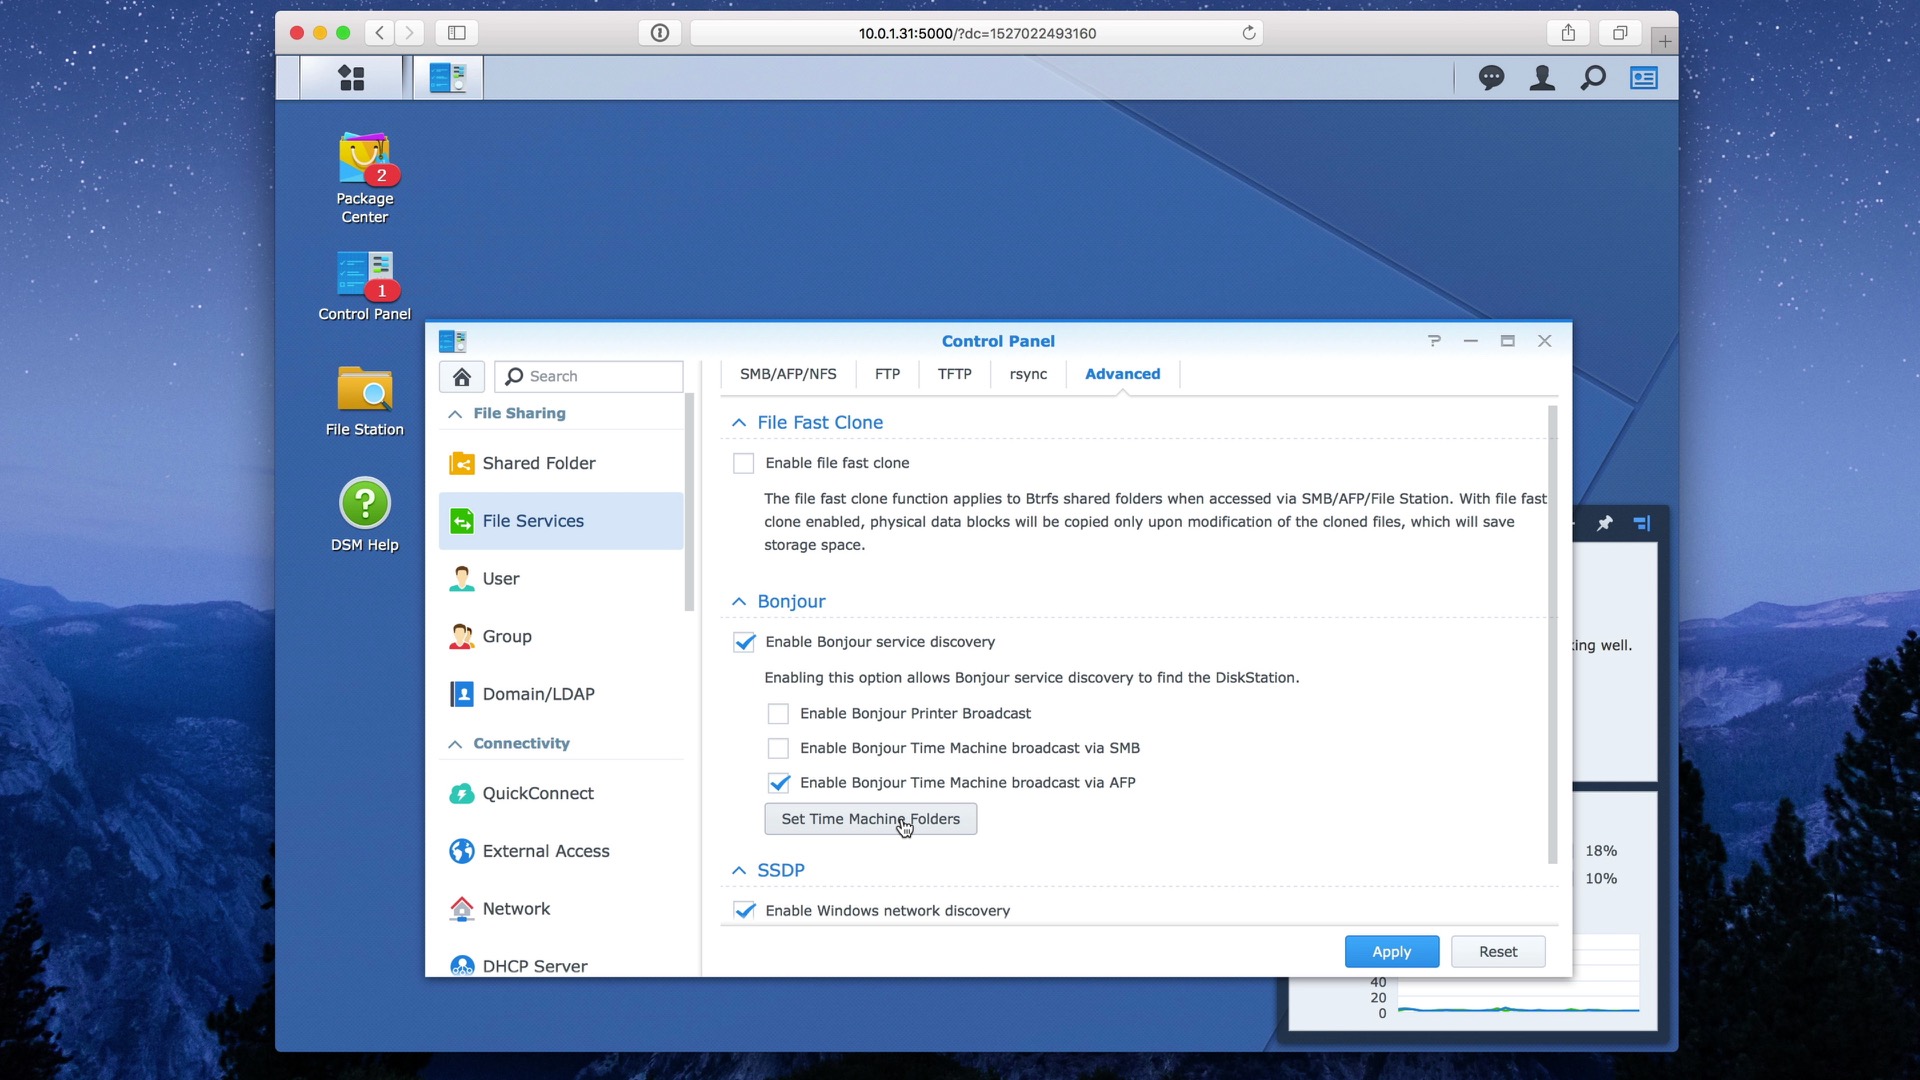This screenshot has width=1920, height=1080.
Task: Open the widgets panel icon in taskbar
Action: pyautogui.click(x=1644, y=78)
